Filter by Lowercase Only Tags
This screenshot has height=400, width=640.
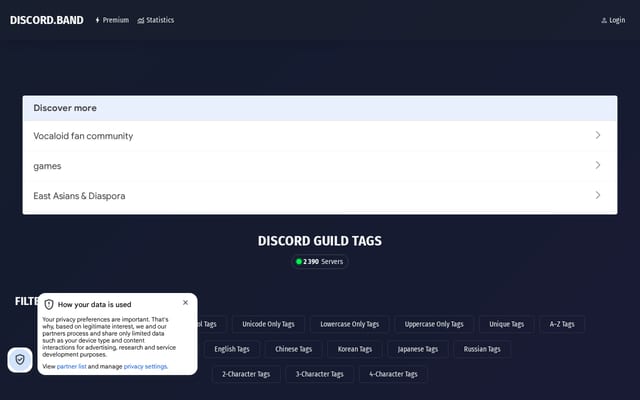pos(349,324)
